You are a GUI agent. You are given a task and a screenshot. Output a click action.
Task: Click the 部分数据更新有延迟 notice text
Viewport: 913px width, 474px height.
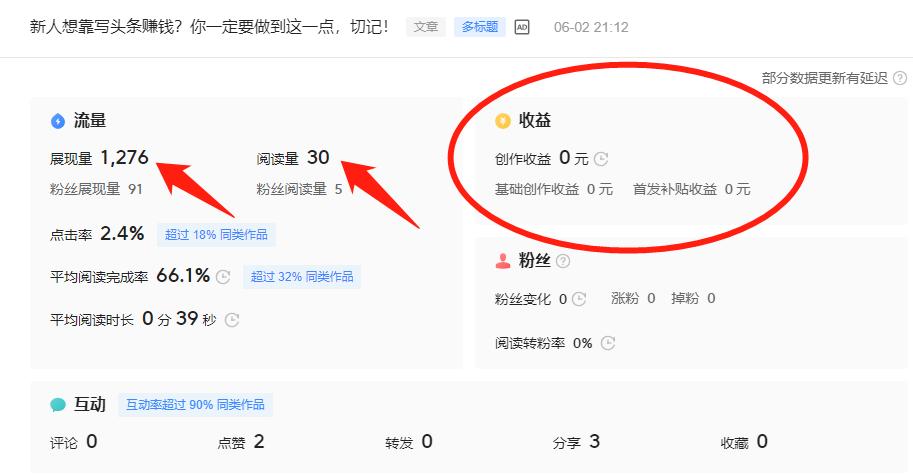[824, 78]
